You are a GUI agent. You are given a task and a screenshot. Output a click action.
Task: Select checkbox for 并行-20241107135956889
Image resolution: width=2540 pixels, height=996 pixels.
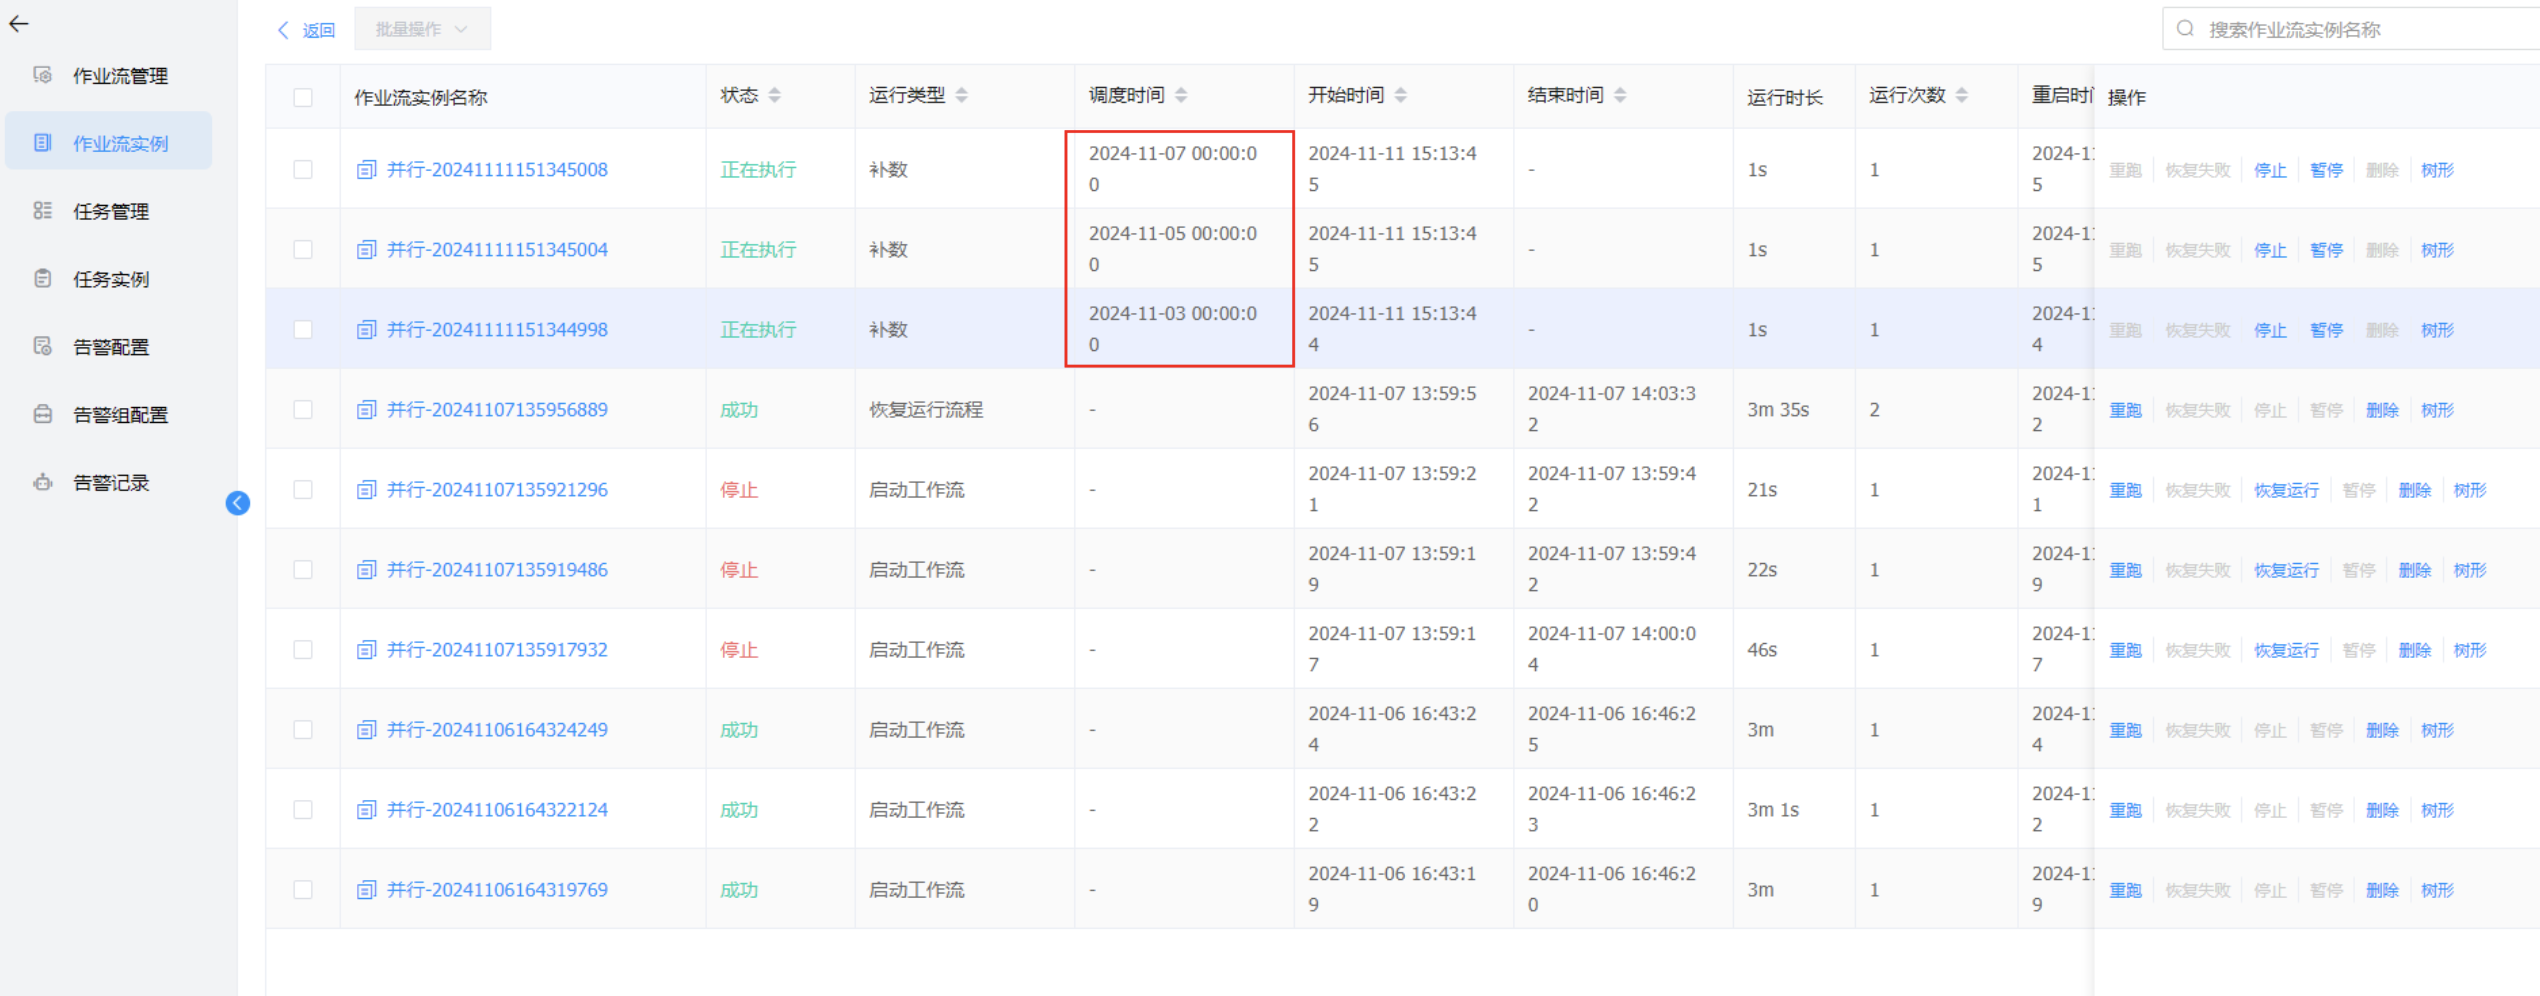pos(303,410)
